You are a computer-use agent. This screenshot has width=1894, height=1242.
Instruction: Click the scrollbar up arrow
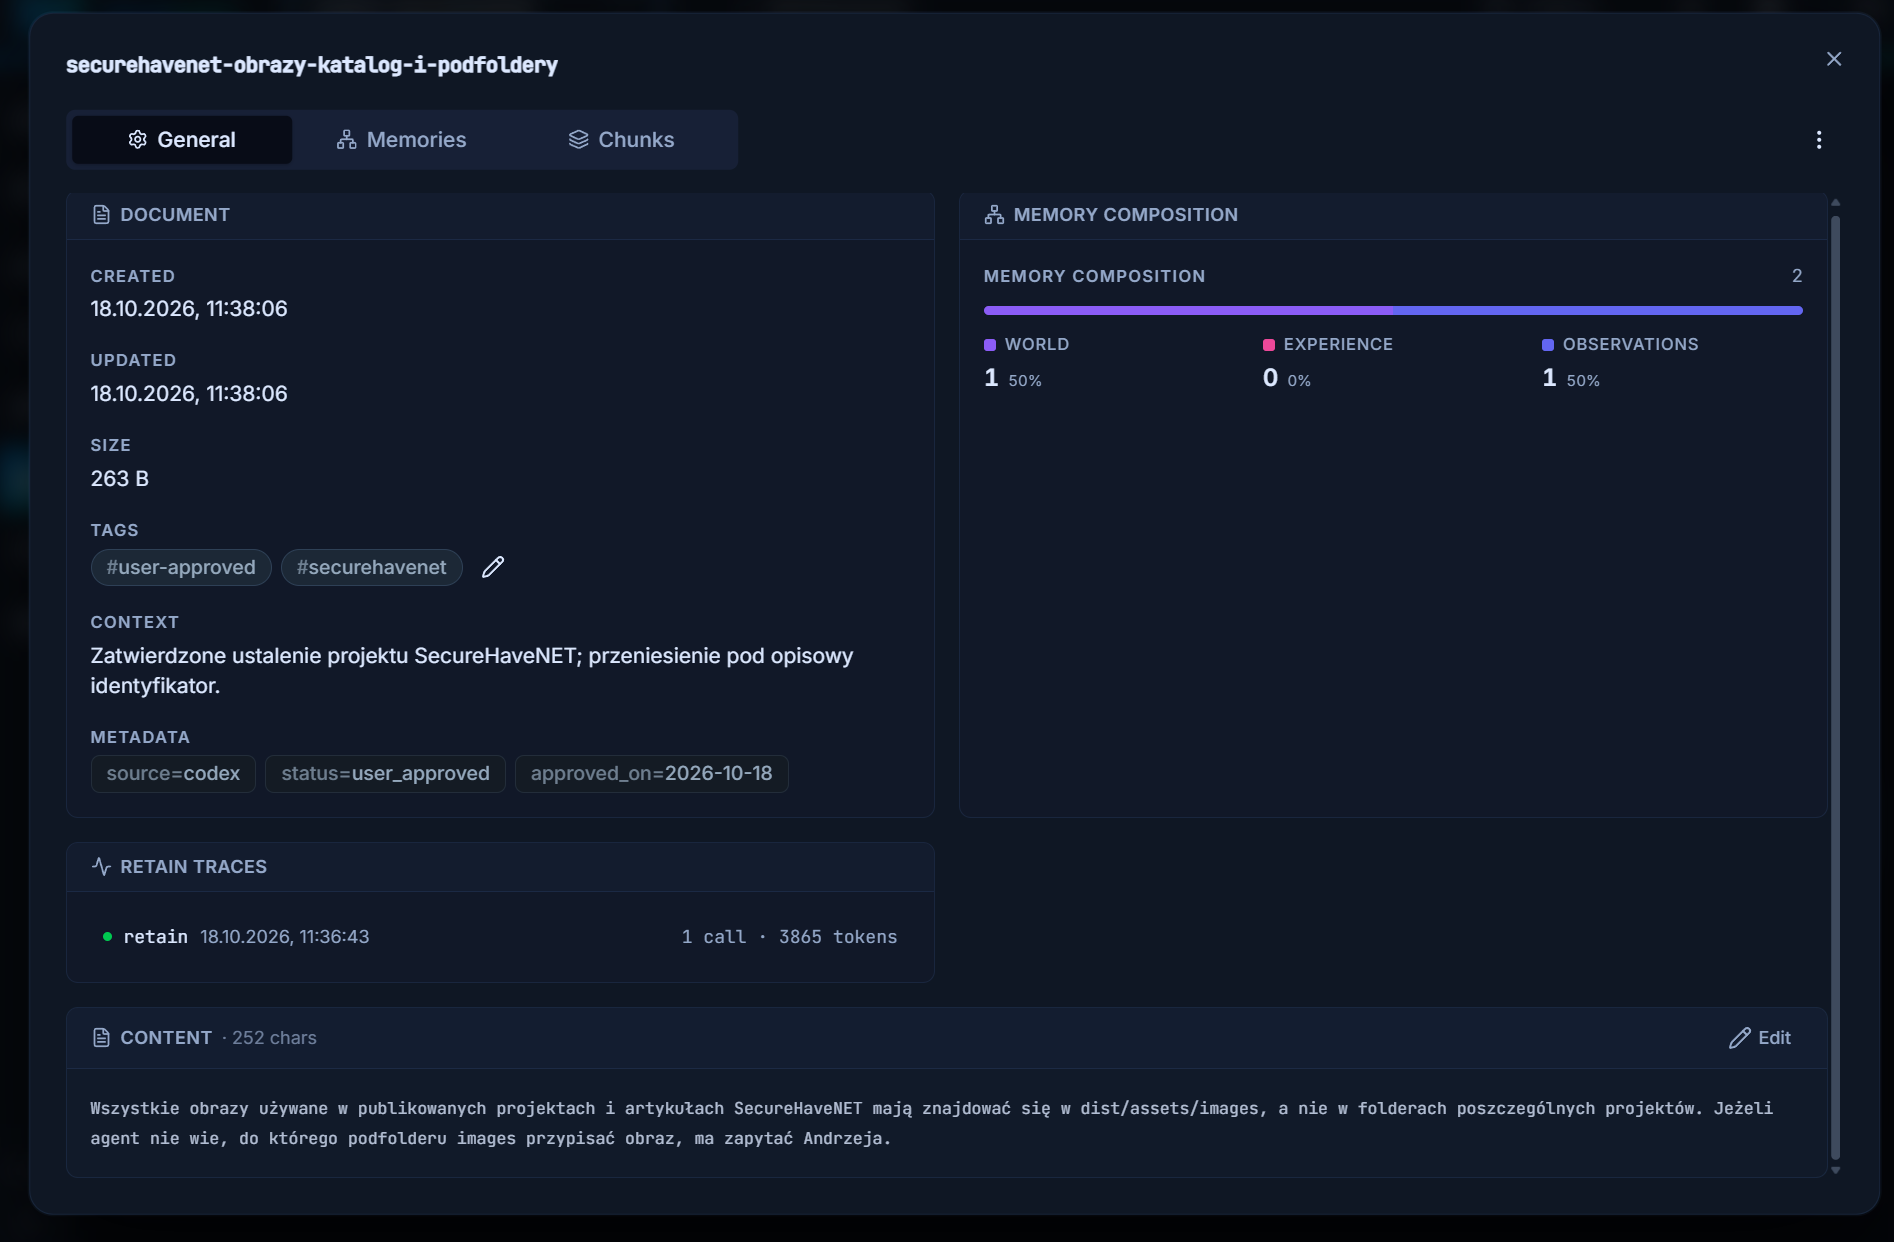coord(1835,203)
